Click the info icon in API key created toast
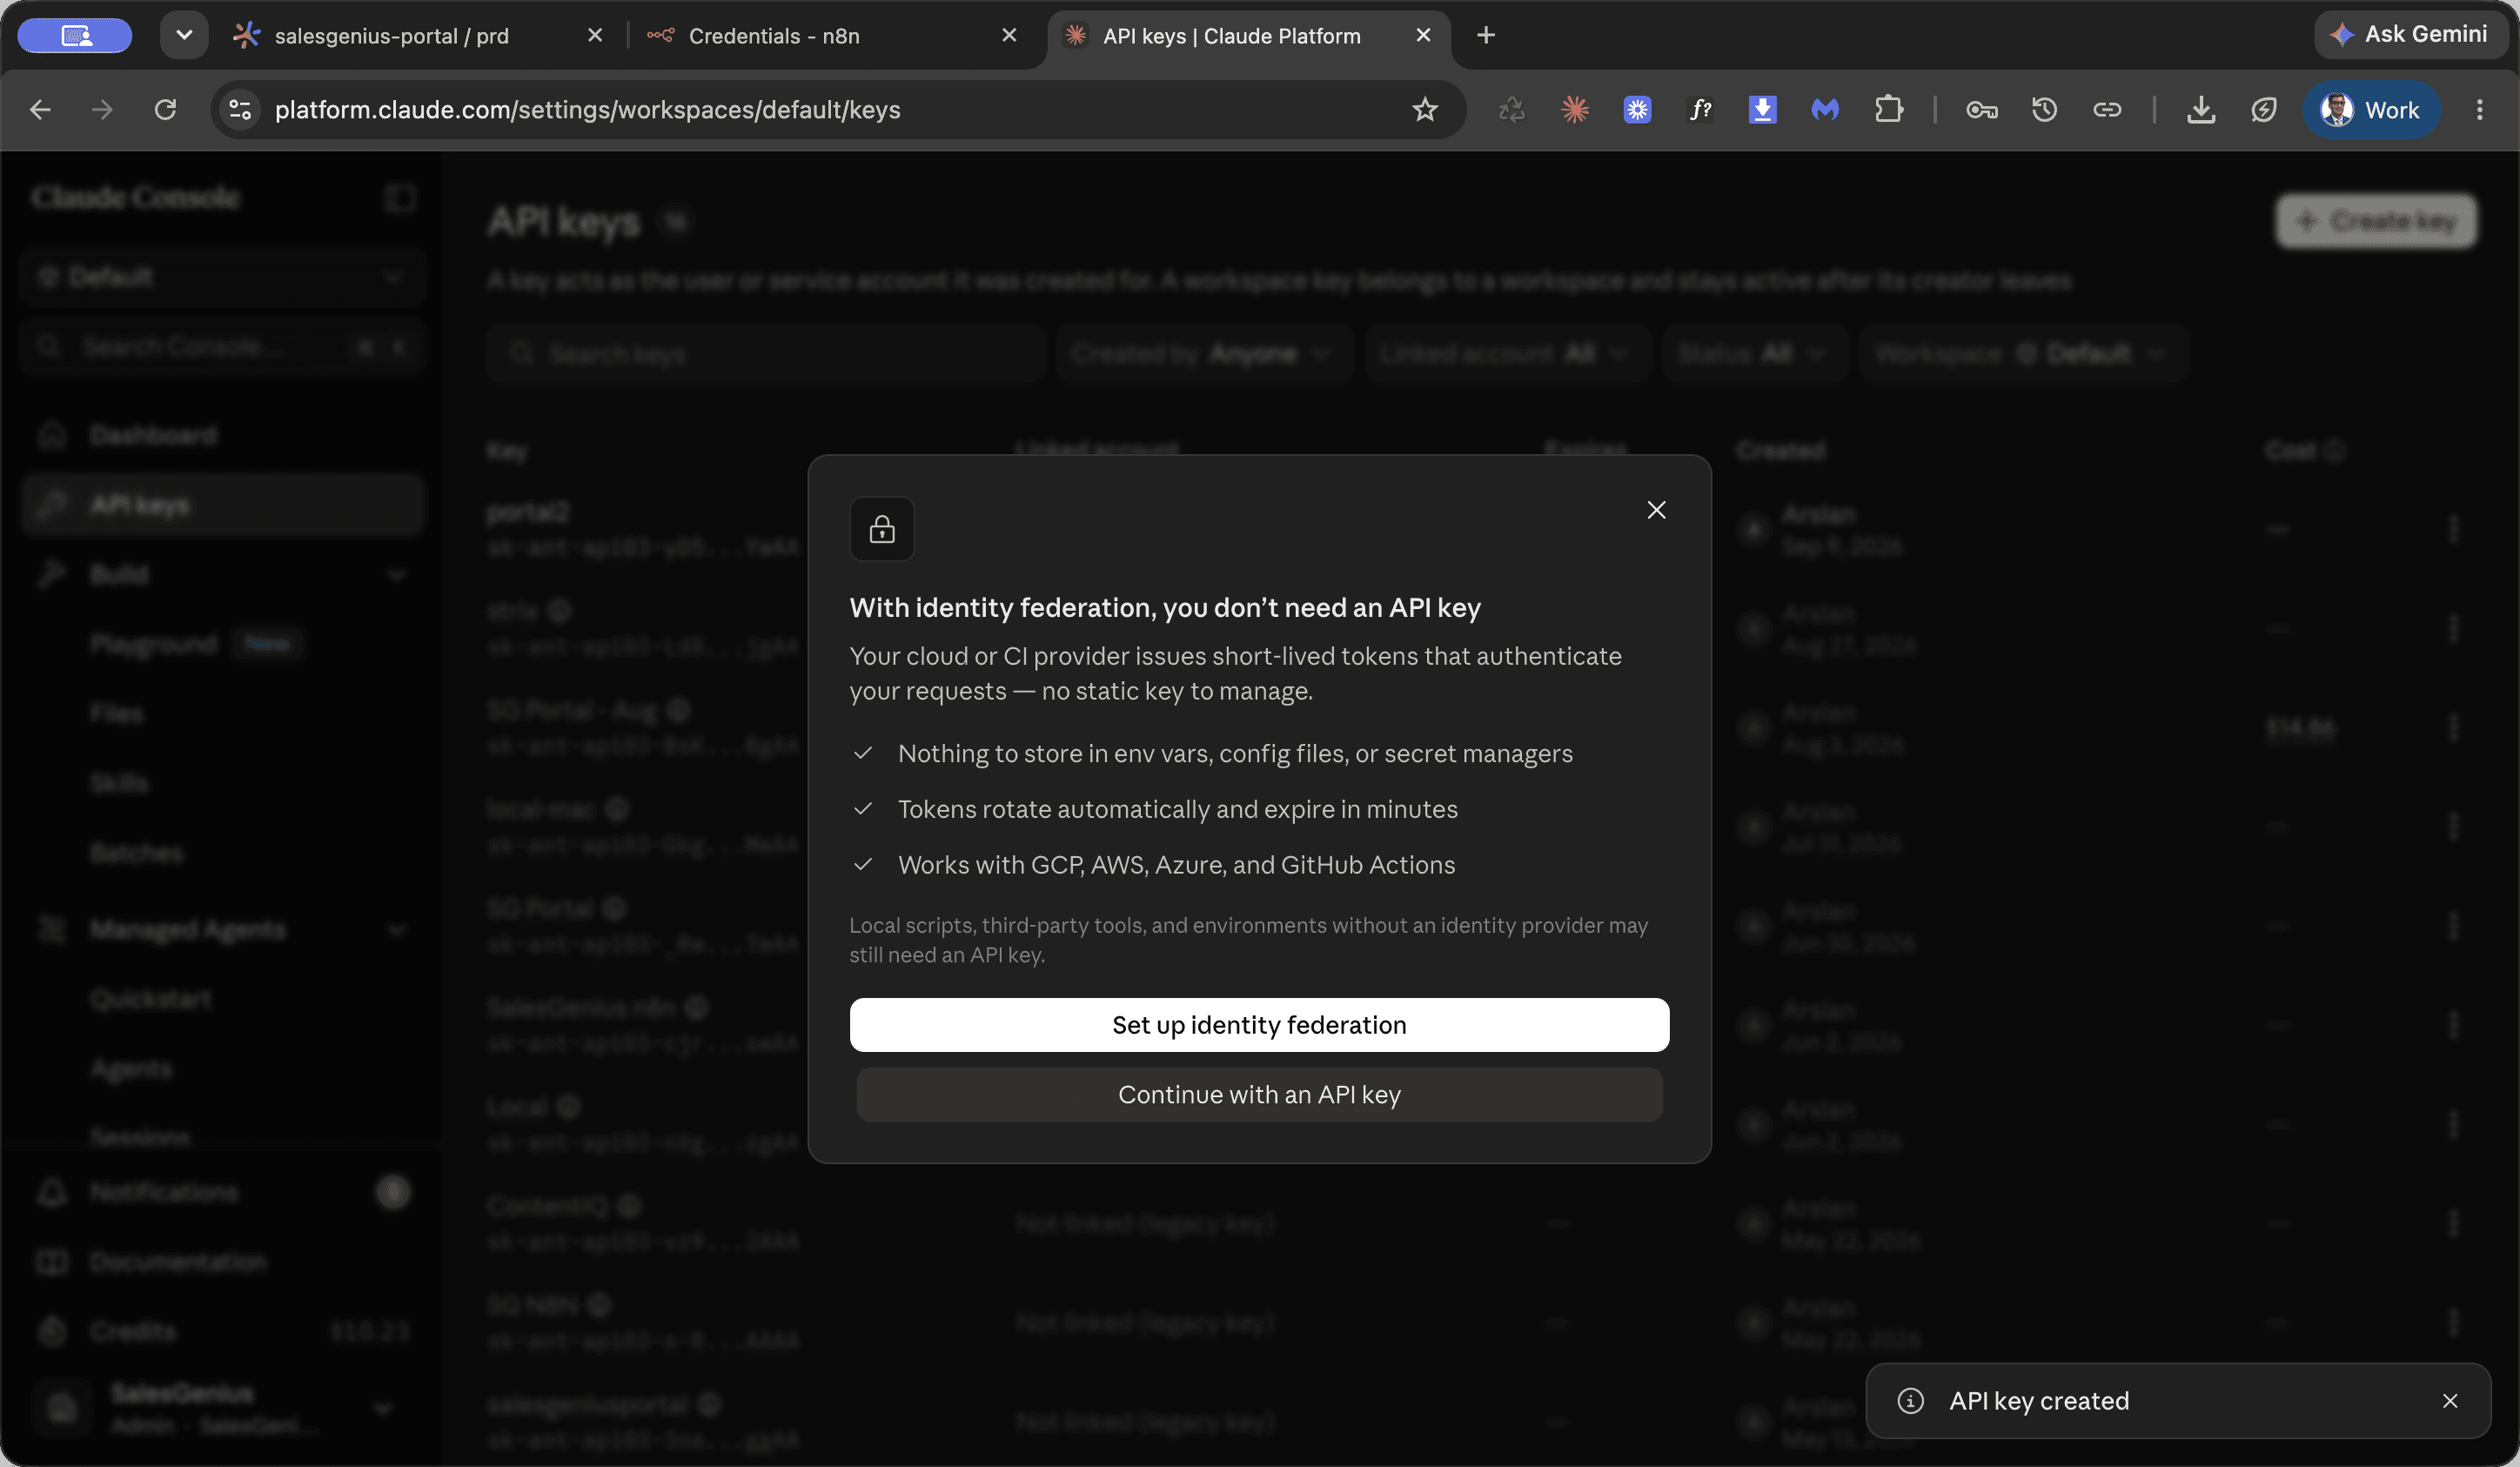 click(x=1910, y=1401)
